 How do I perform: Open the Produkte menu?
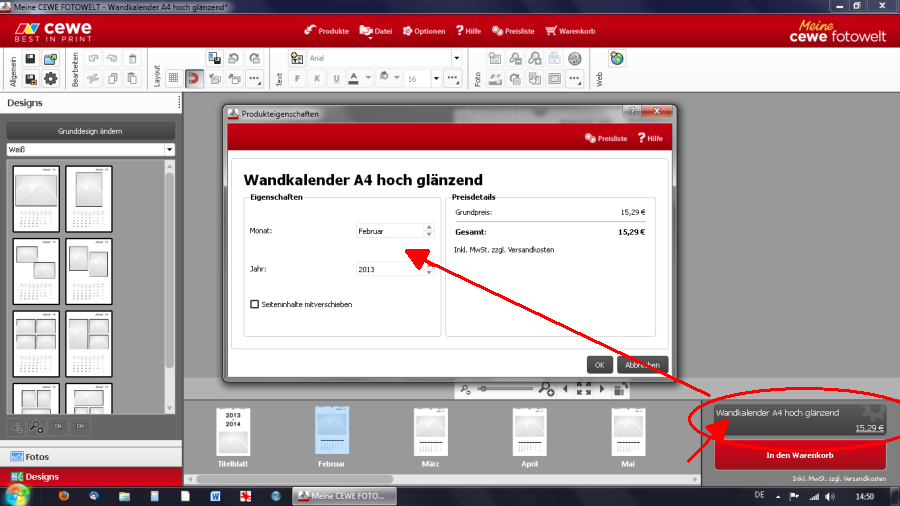[320, 31]
